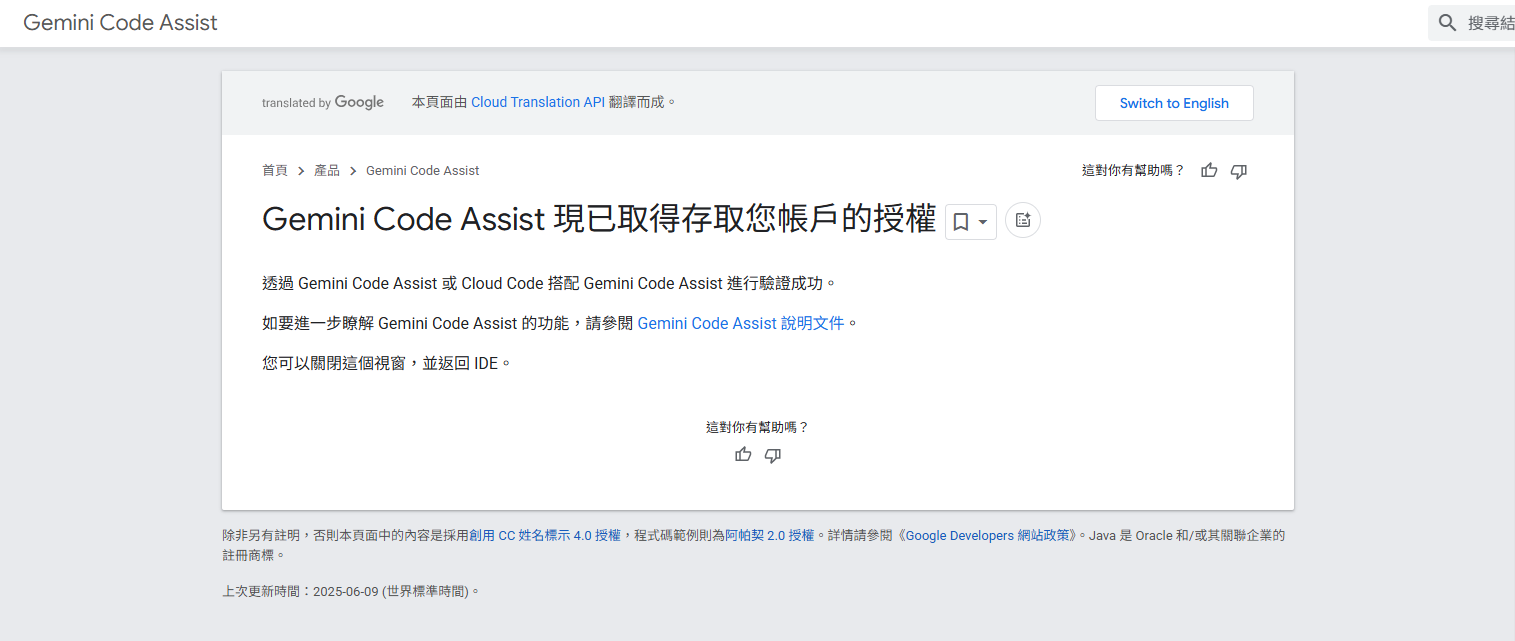Go to 首頁 breadcrumb
The width and height of the screenshot is (1515, 641).
(x=275, y=171)
